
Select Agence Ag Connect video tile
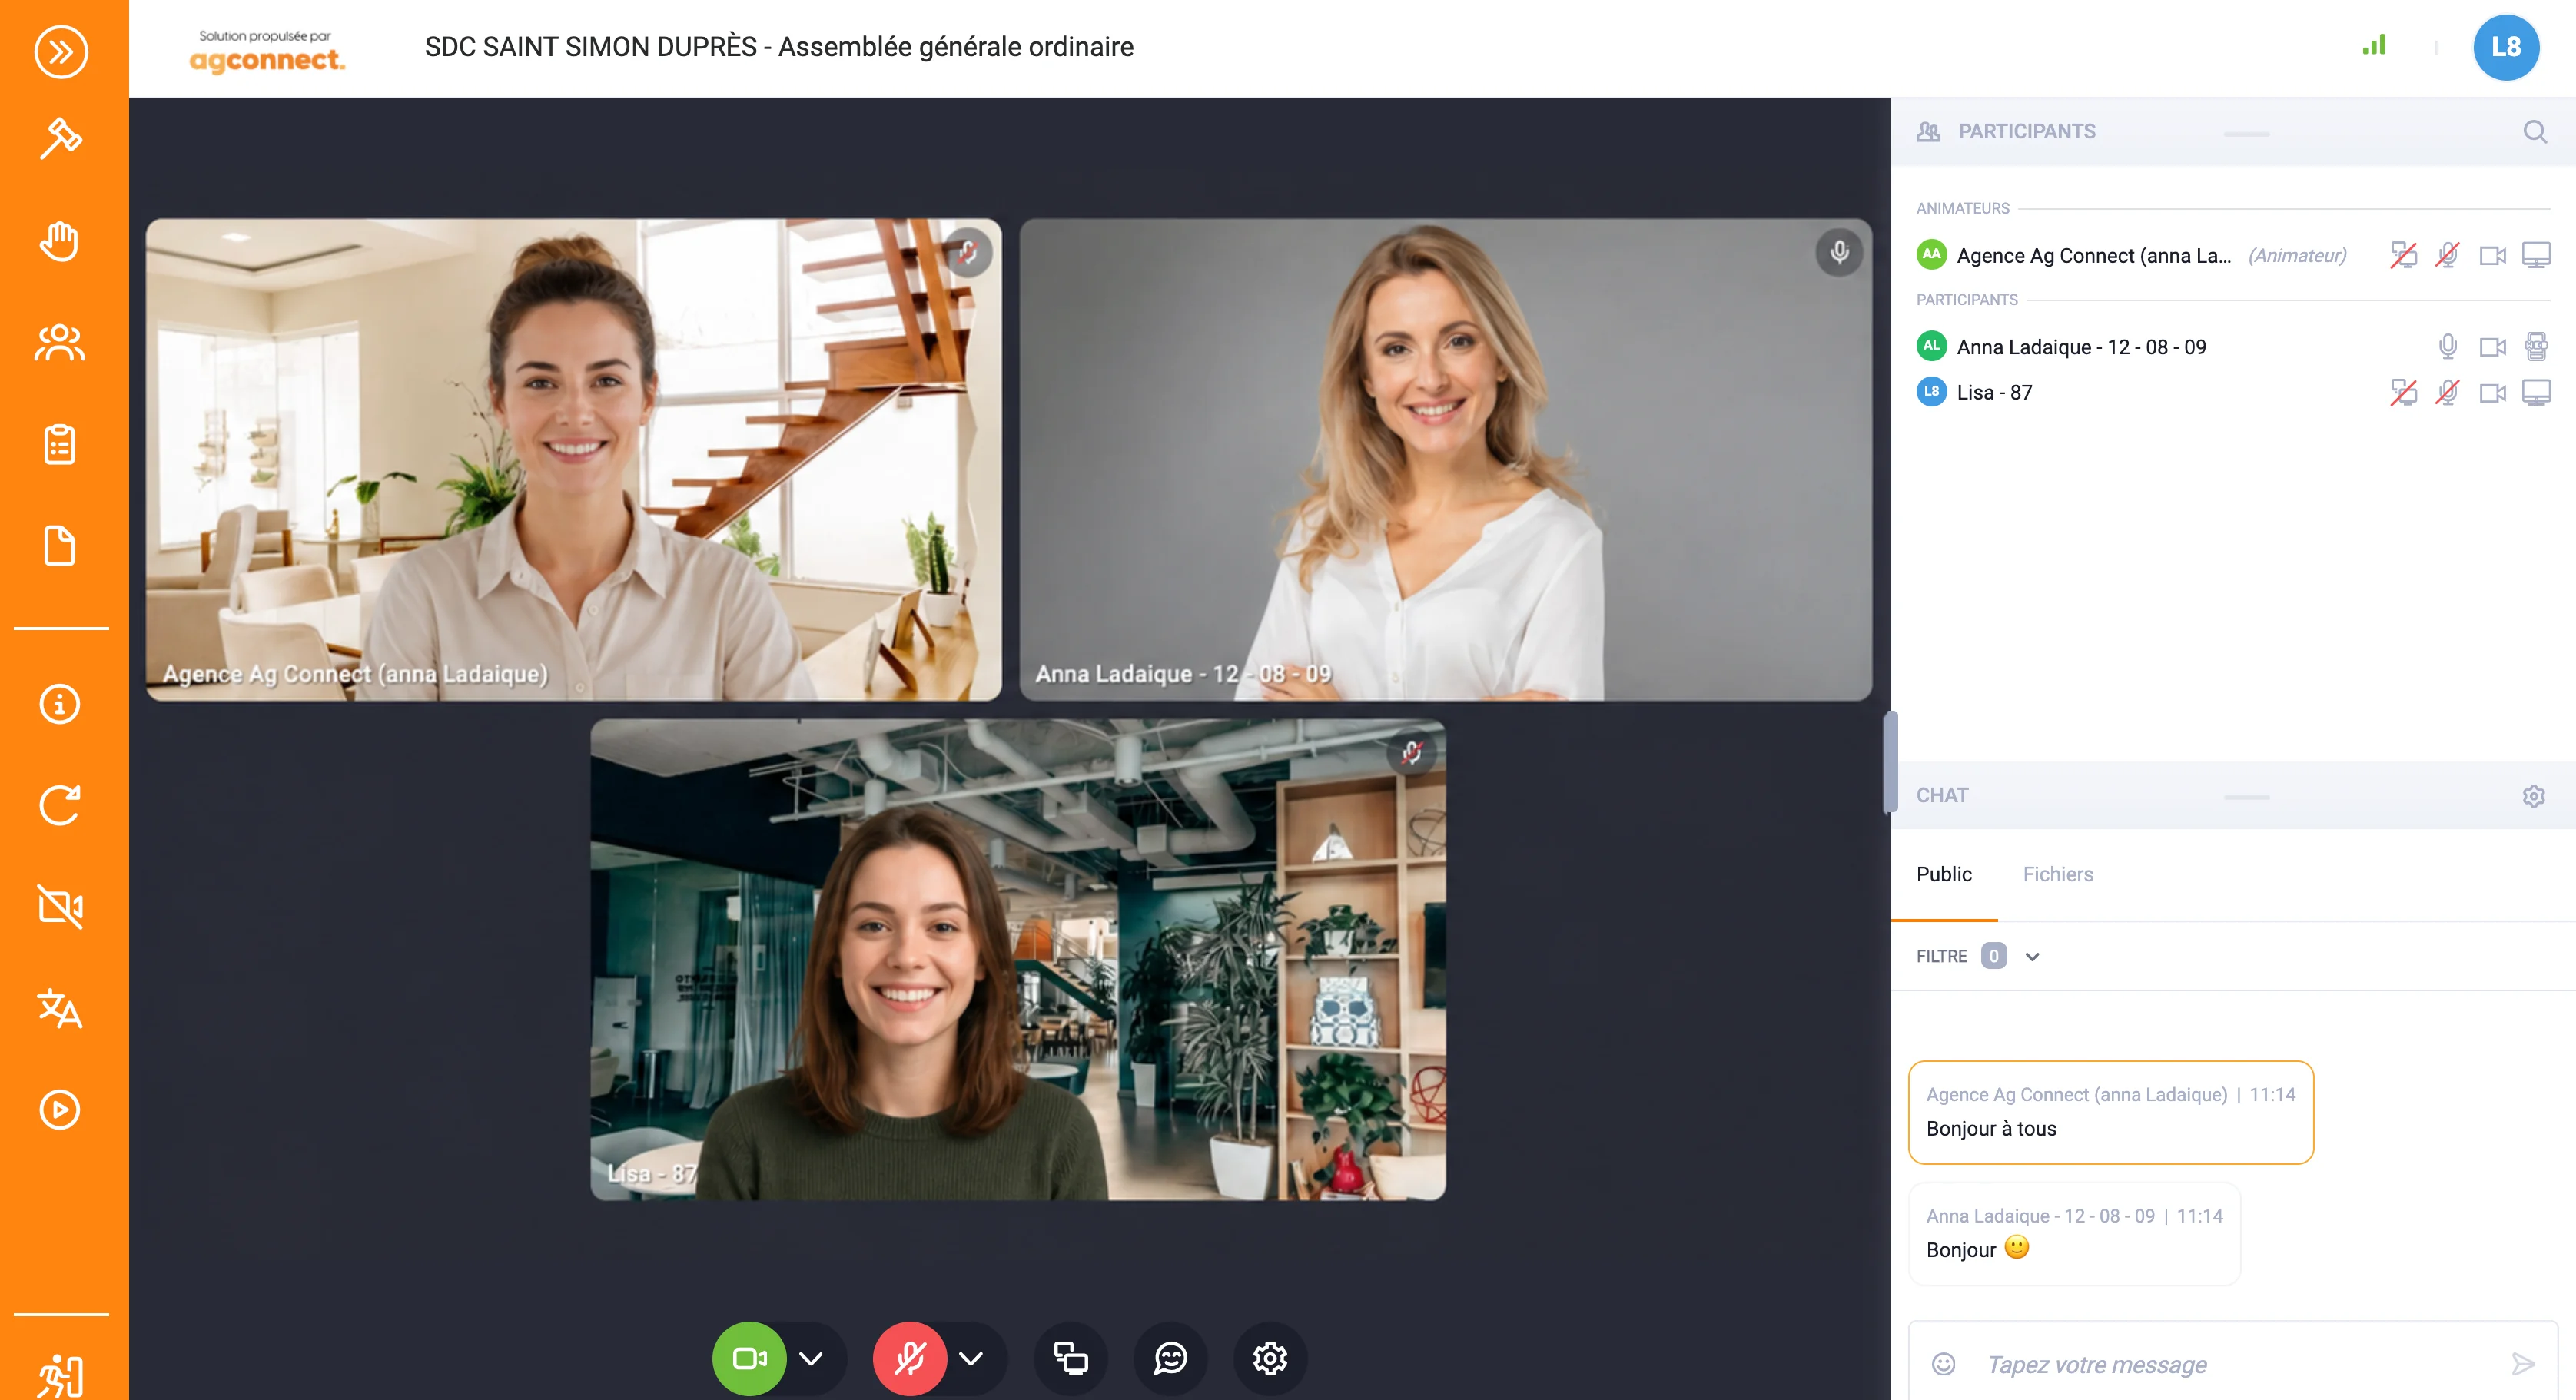[573, 459]
